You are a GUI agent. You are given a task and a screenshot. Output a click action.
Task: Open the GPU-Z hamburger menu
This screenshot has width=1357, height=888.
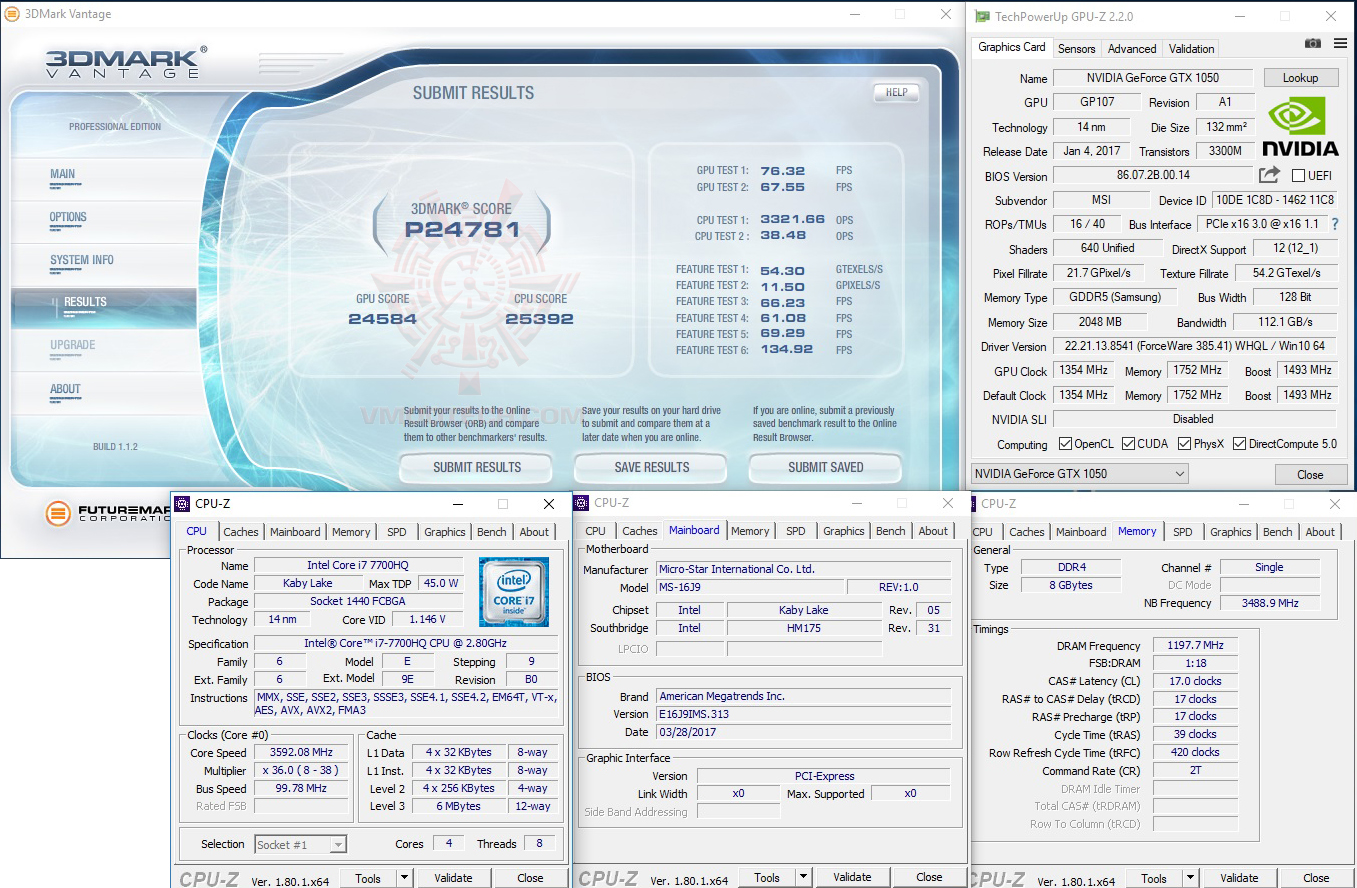(1340, 44)
